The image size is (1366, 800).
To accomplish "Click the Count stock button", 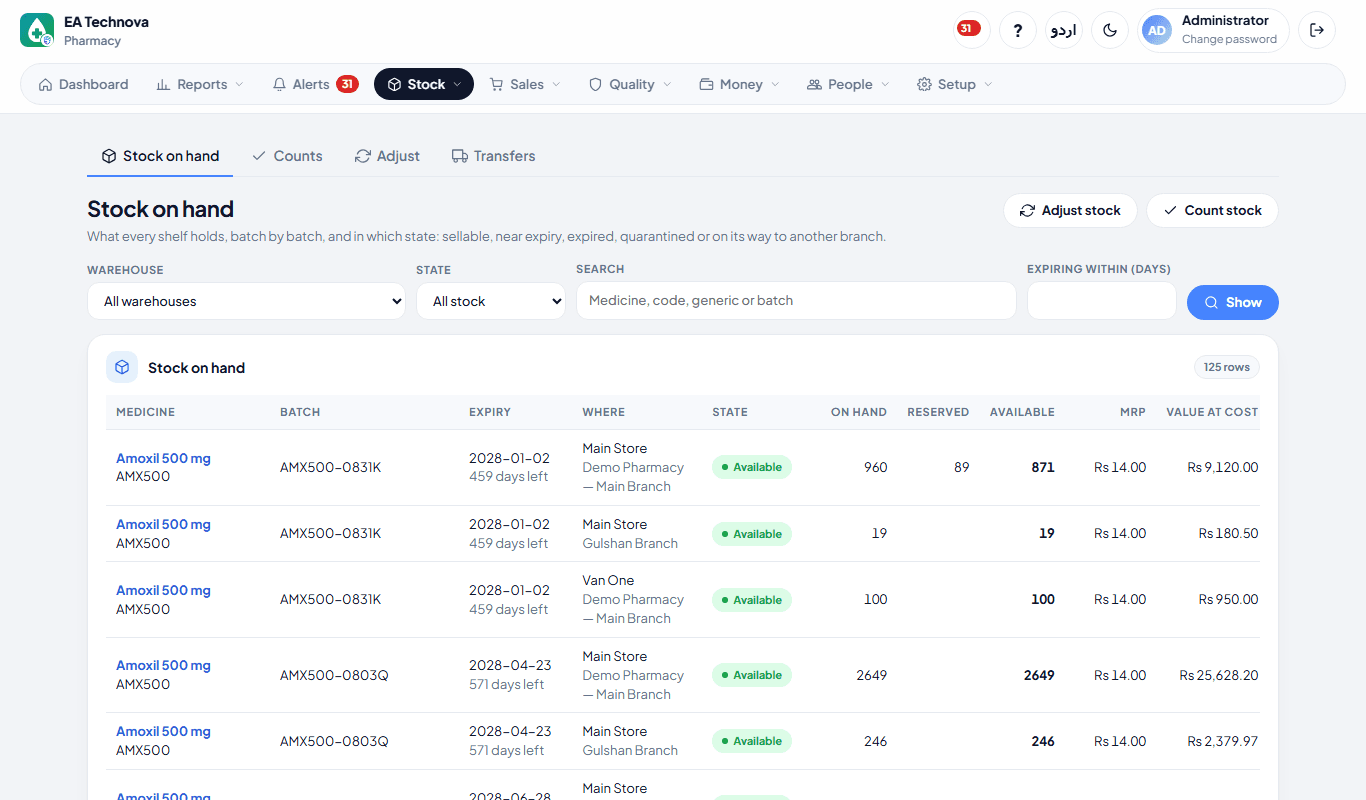I will [x=1212, y=210].
